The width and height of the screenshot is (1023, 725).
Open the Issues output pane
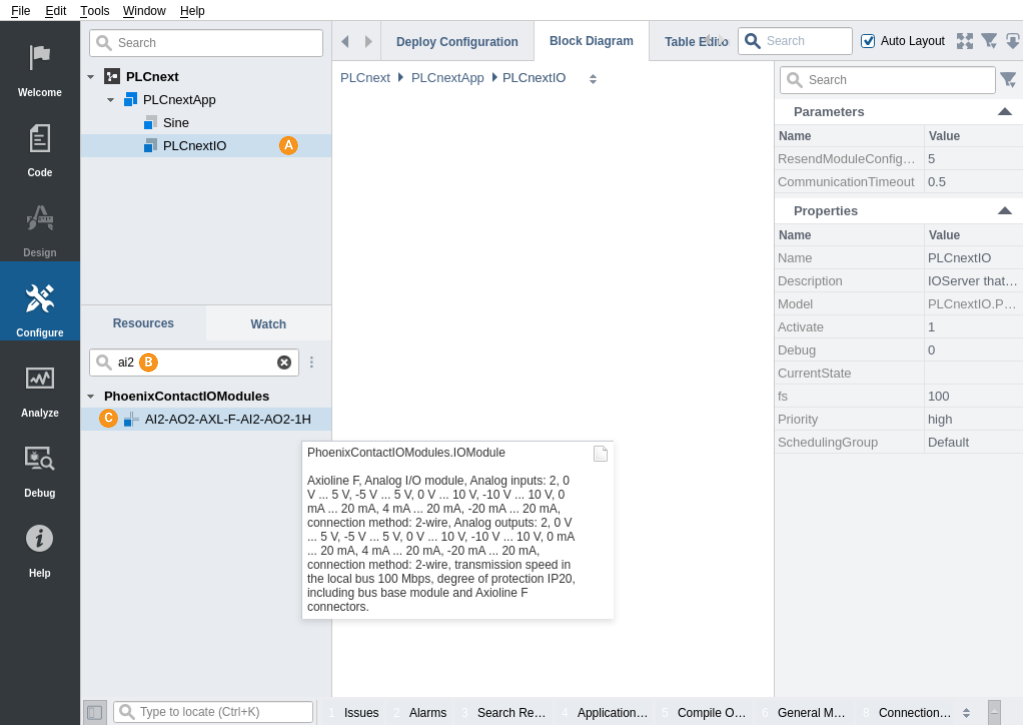[x=361, y=713]
